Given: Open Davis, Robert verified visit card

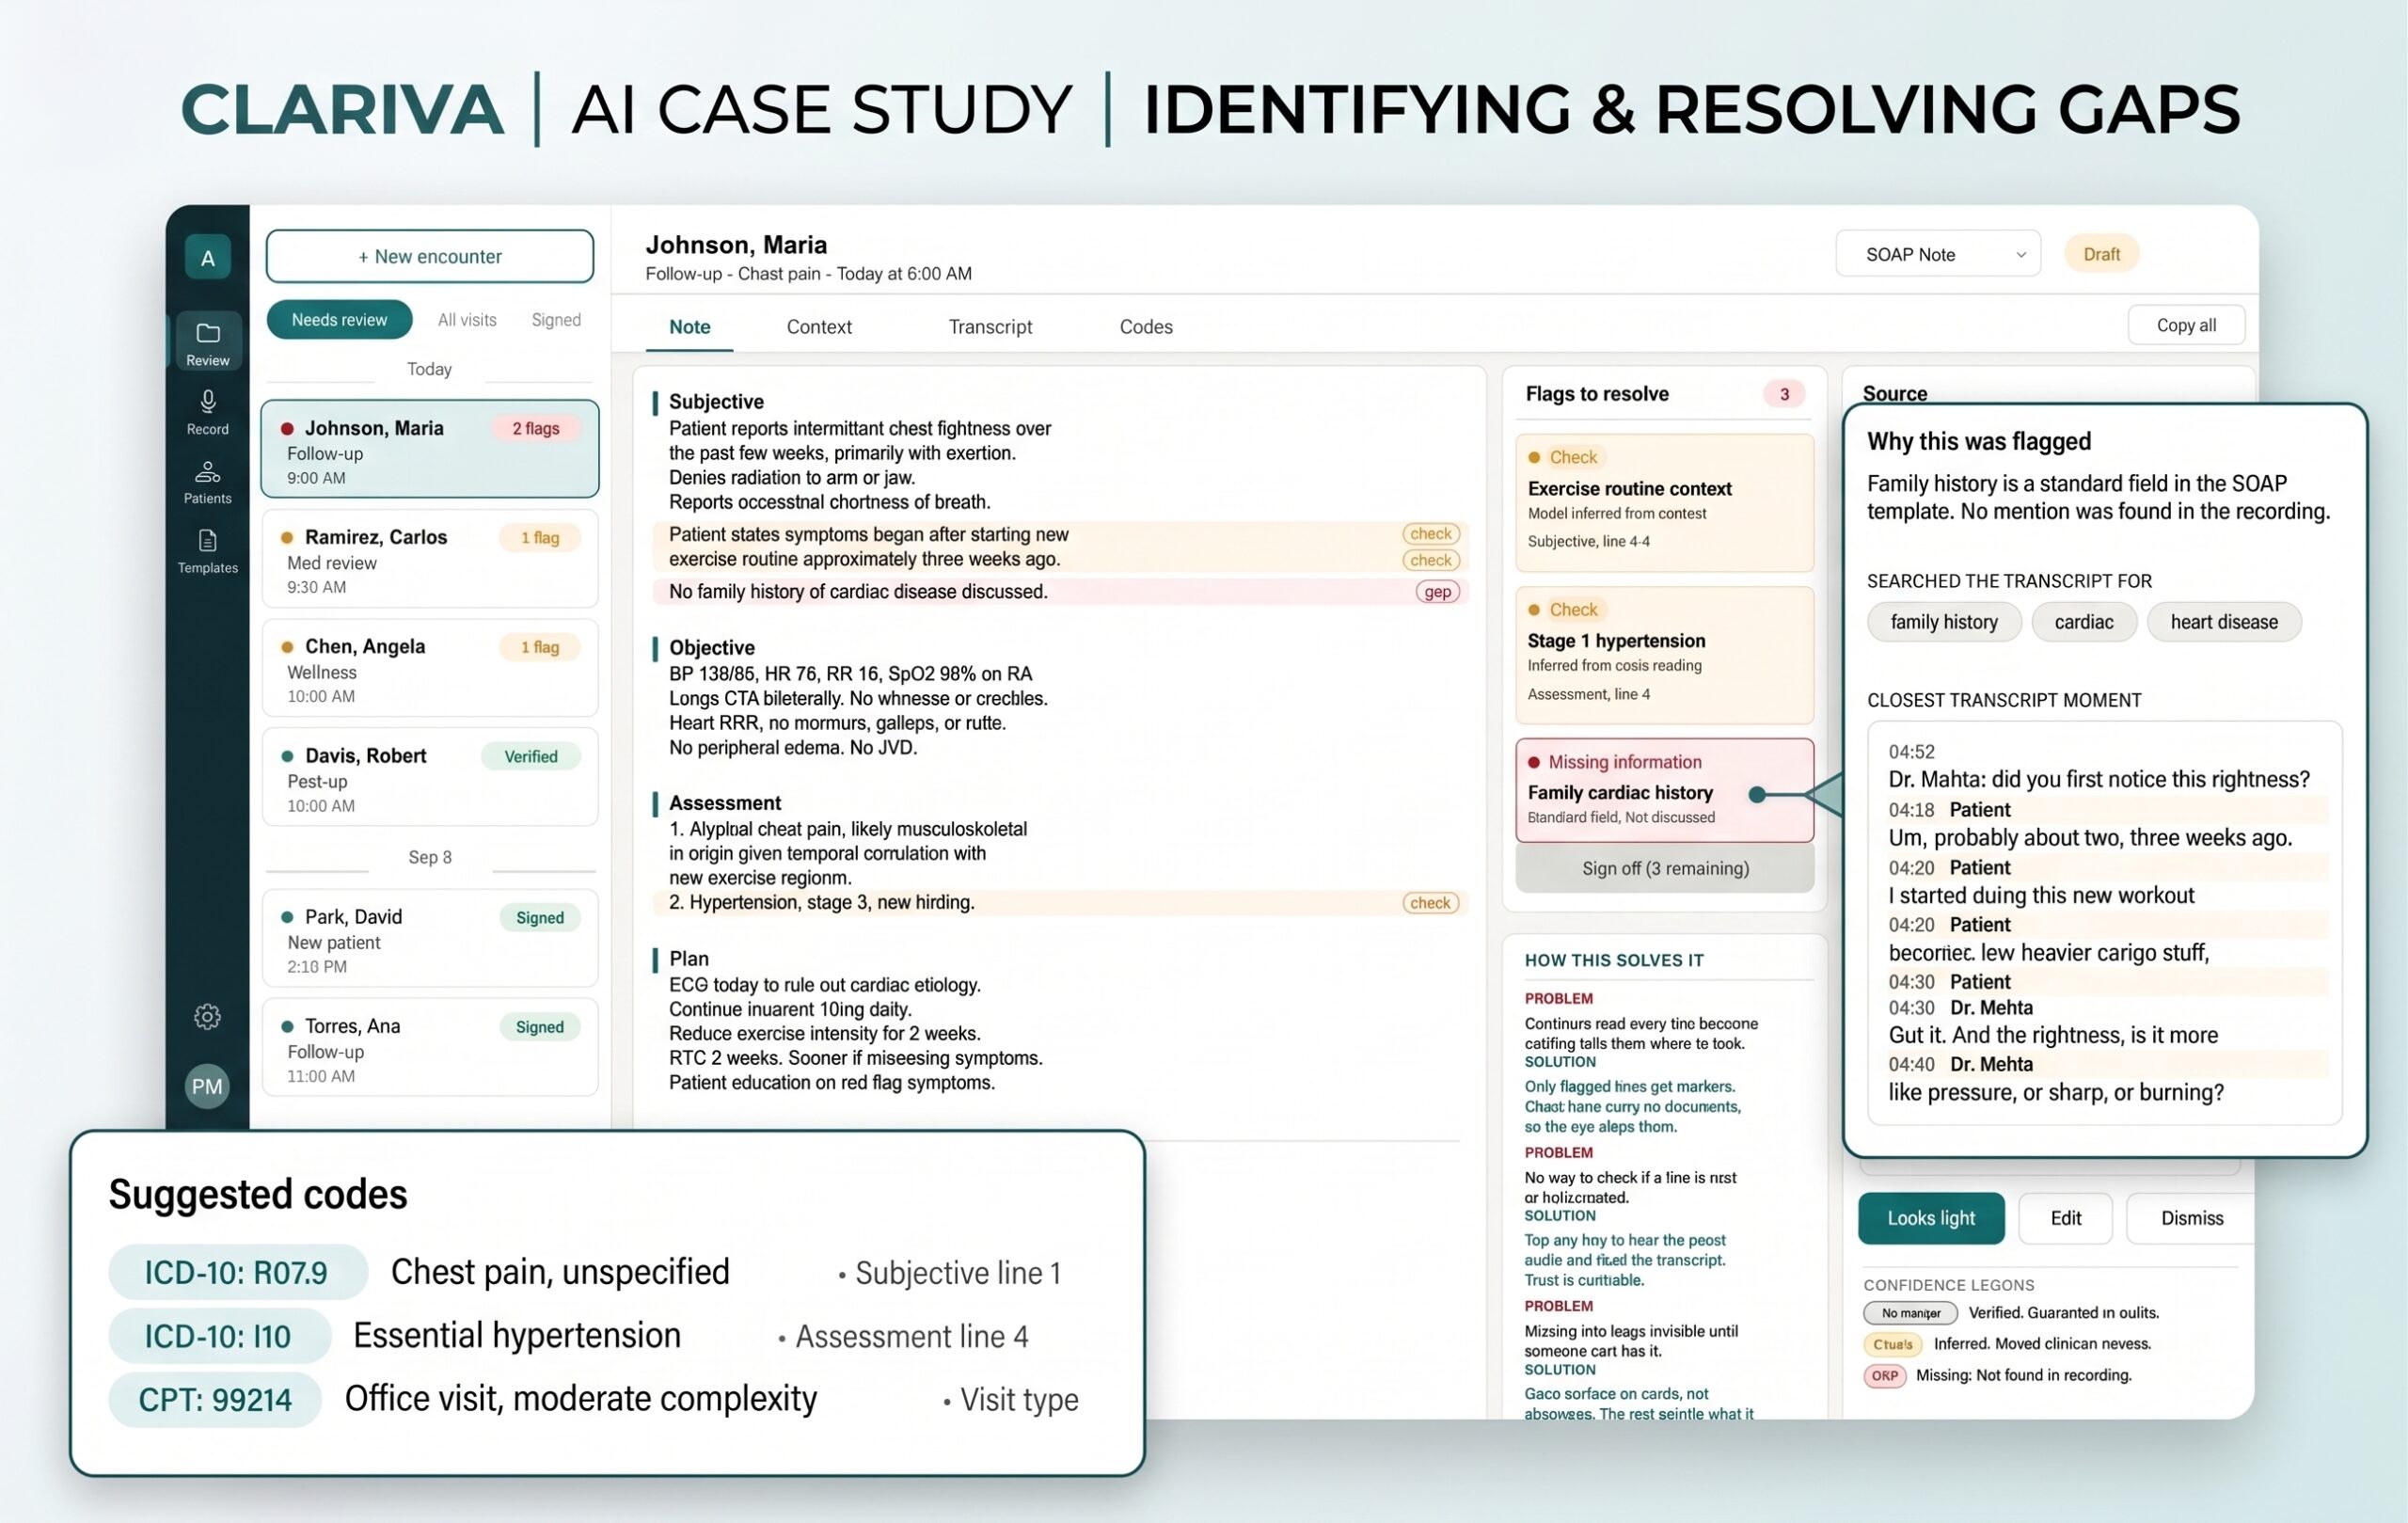Looking at the screenshot, I should 430,777.
